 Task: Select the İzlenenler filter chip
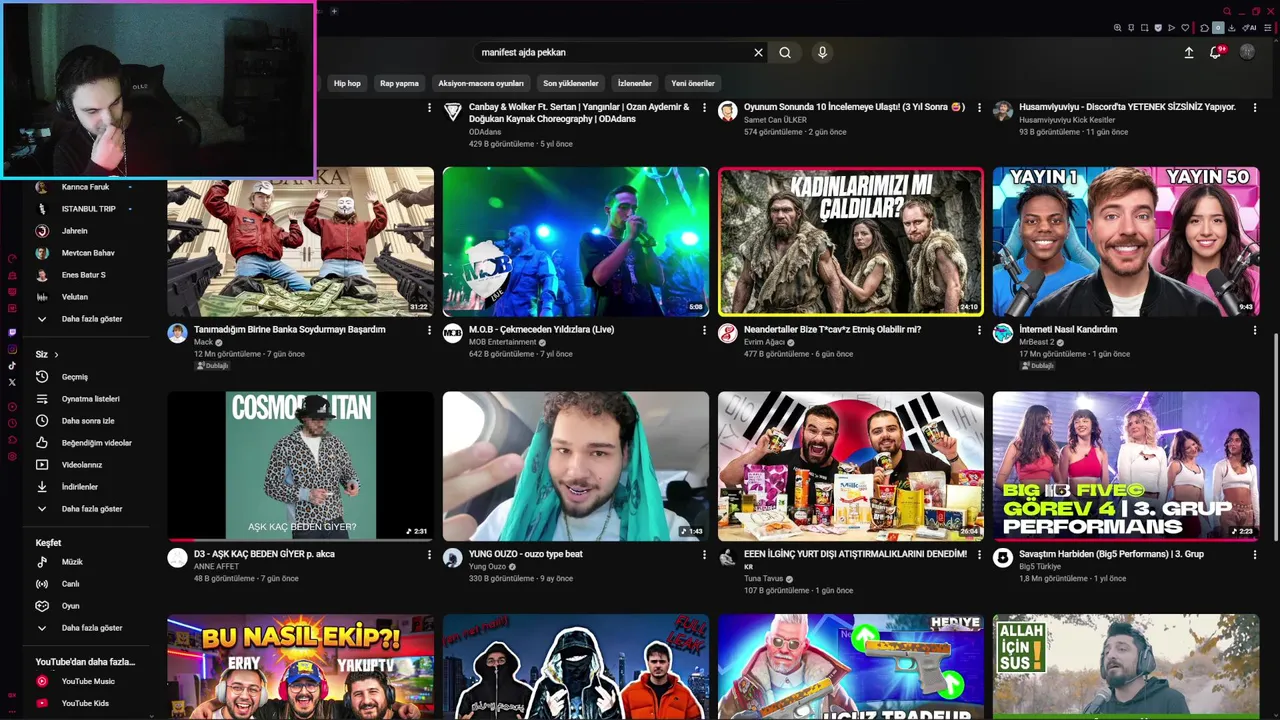[x=635, y=83]
